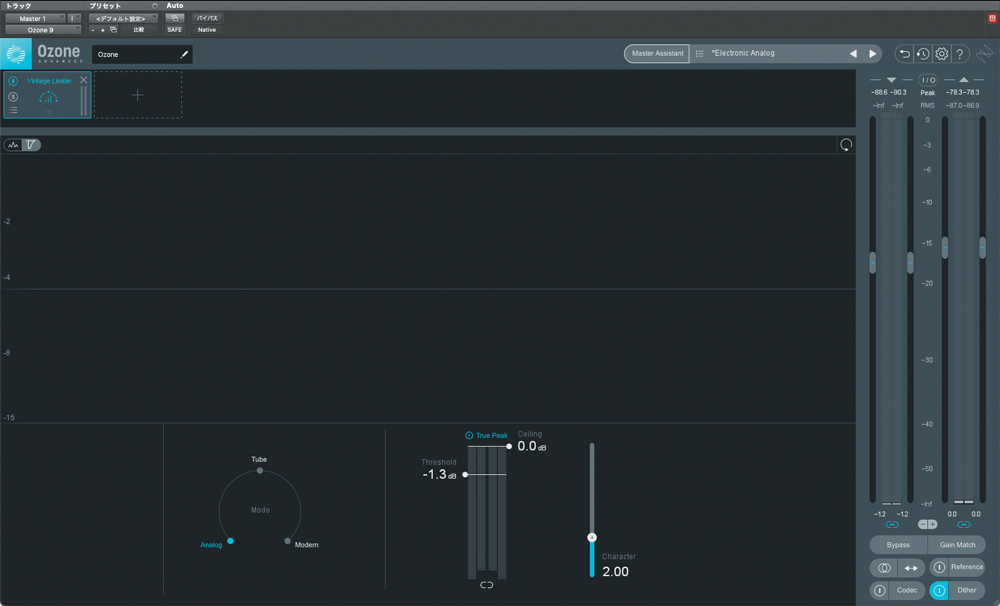This screenshot has height=606, width=1000.
Task: Reset the meter view with circular arrow
Action: point(846,145)
